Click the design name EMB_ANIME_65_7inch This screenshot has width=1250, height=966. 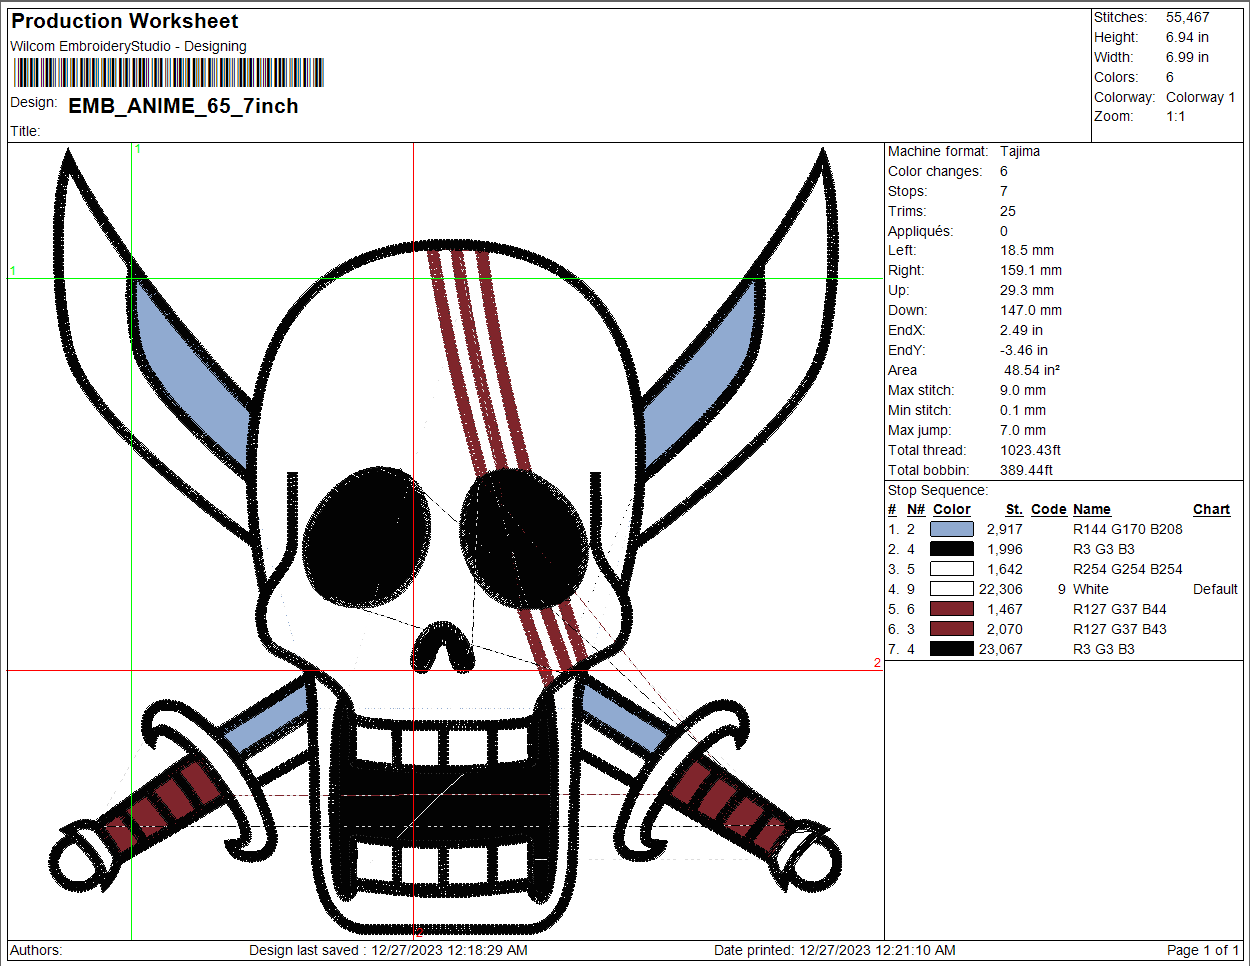pyautogui.click(x=183, y=106)
